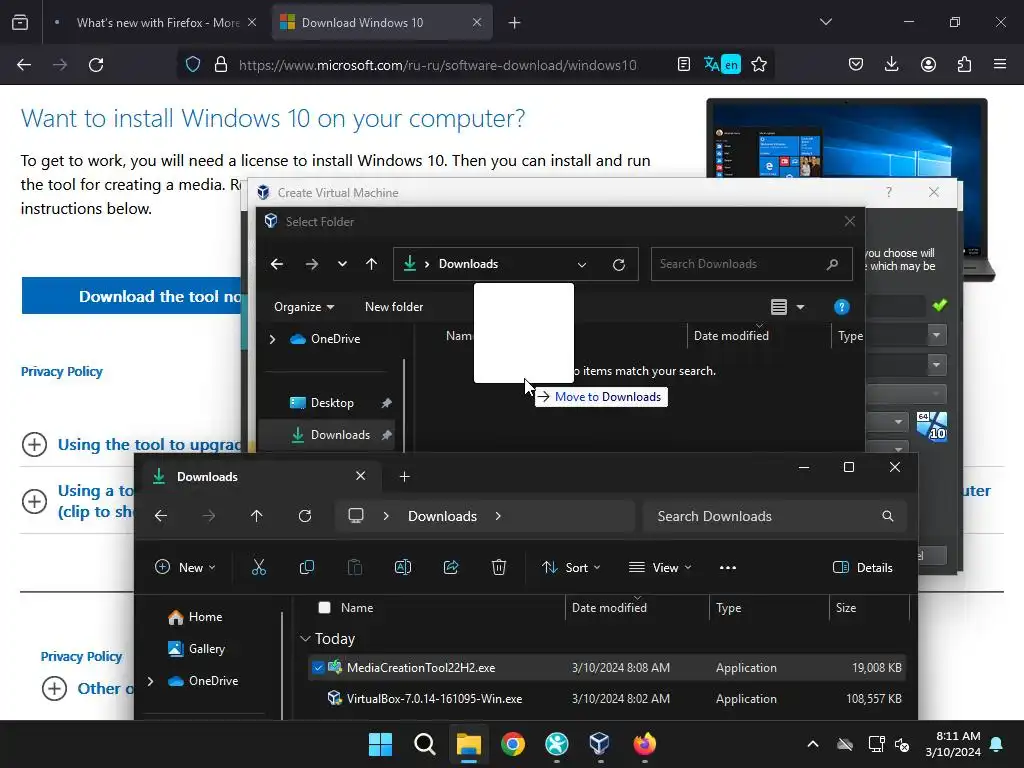The height and width of the screenshot is (768, 1024).
Task: Open Google Chrome from the taskbar
Action: (x=513, y=744)
